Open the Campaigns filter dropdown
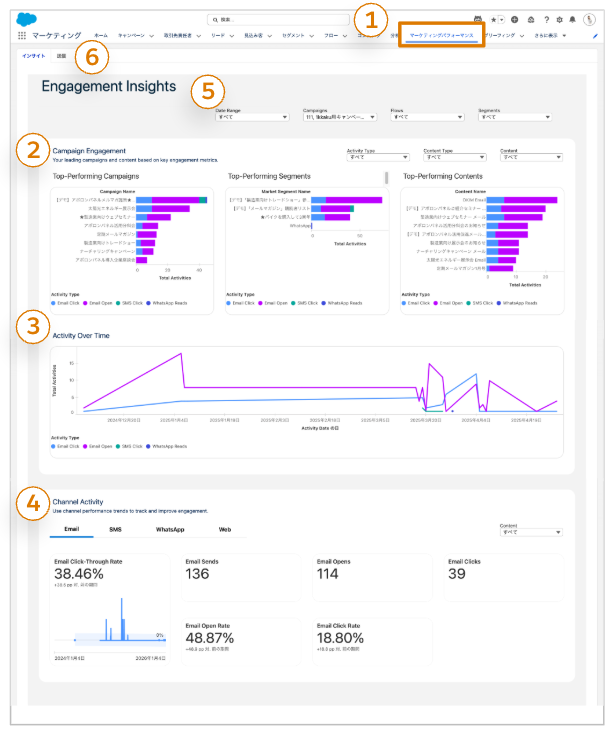The image size is (615, 731). 340,117
